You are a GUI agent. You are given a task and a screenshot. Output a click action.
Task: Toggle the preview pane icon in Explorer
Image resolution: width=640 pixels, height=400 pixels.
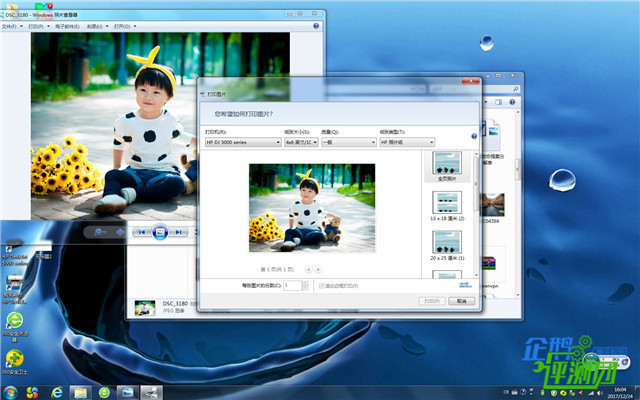point(498,102)
